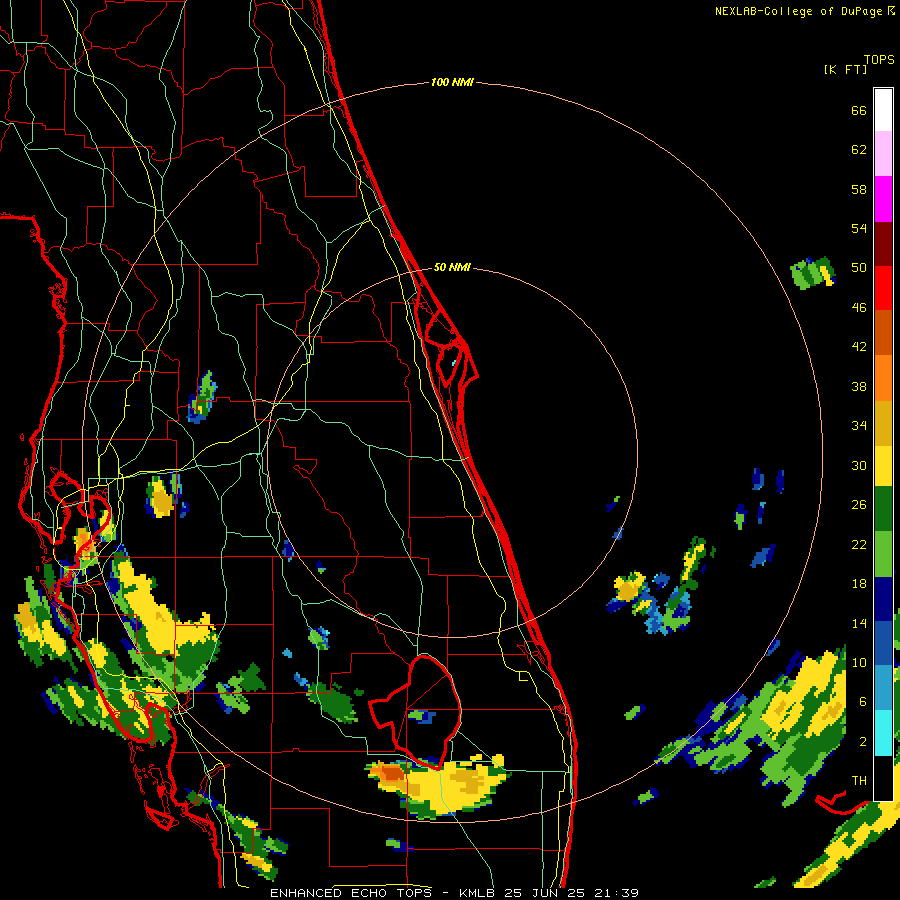Click the 66 value on color scale

coord(859,111)
